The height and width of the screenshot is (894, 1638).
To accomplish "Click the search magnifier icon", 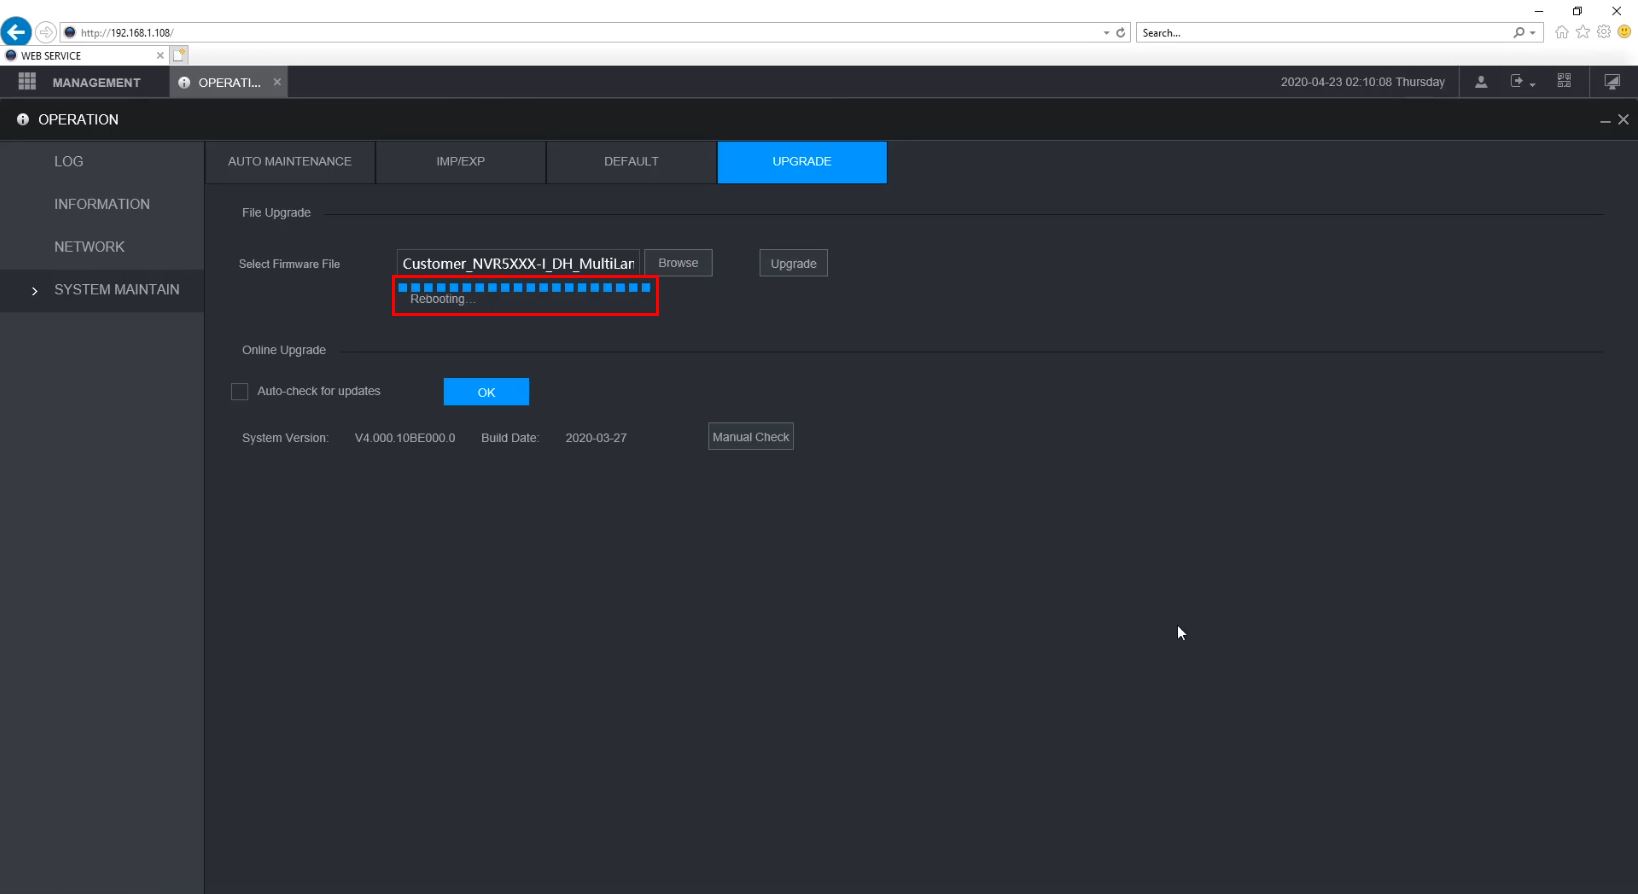I will click(1519, 33).
